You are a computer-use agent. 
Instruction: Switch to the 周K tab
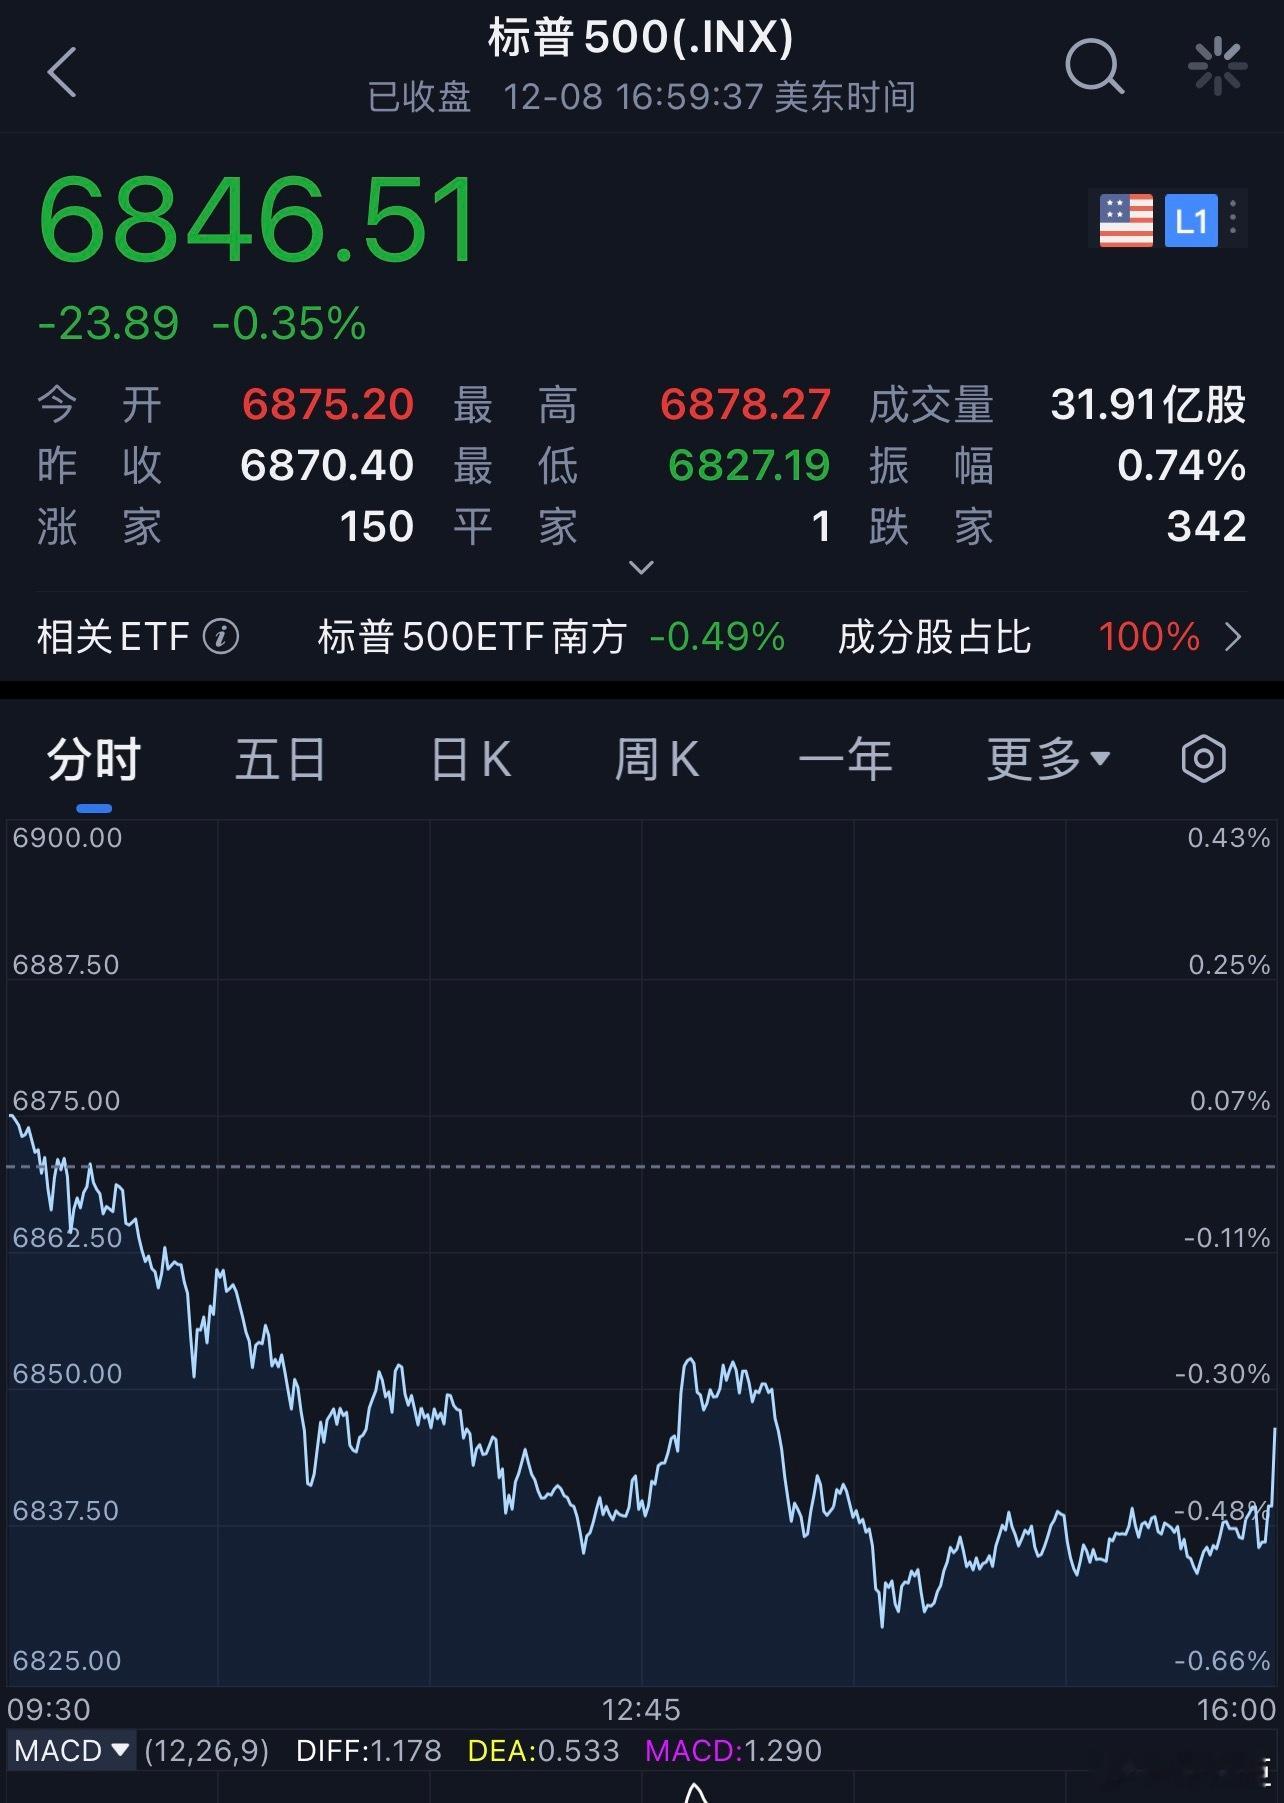click(656, 759)
